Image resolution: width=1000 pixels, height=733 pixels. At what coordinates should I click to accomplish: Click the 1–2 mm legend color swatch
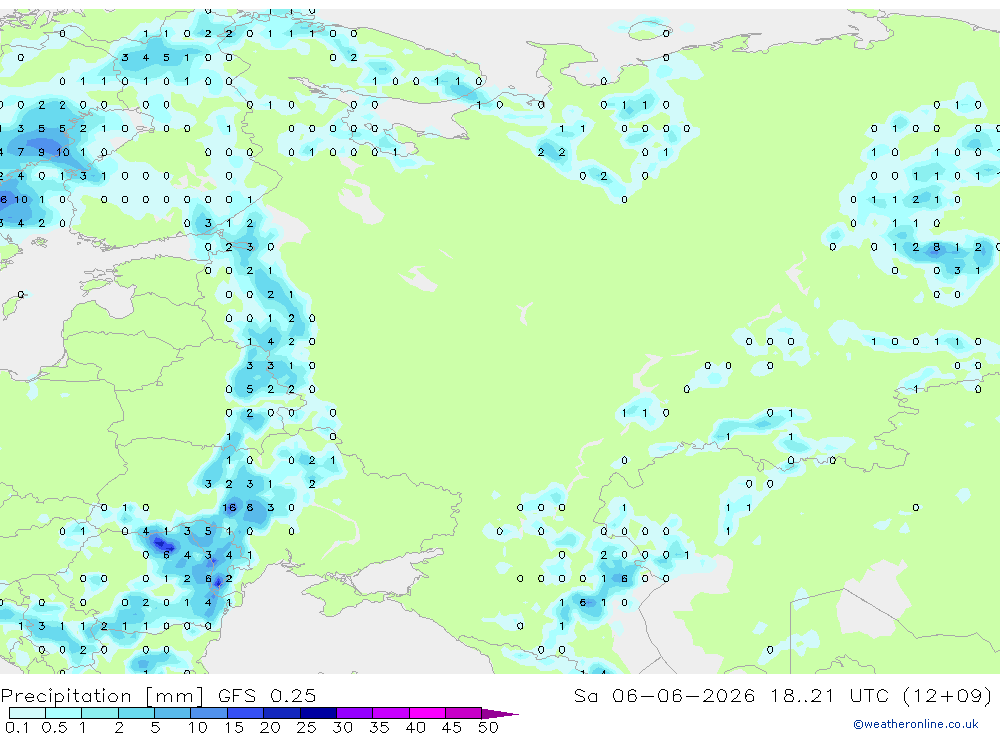pyautogui.click(x=100, y=713)
